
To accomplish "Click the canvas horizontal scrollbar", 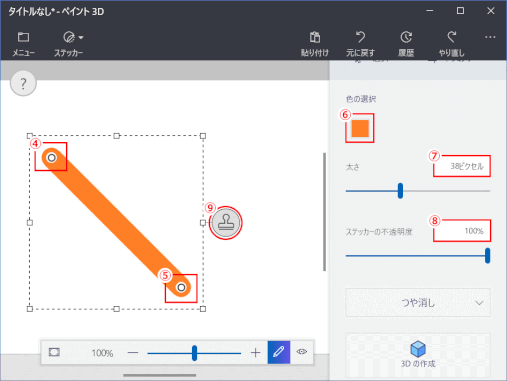I will pyautogui.click(x=159, y=375).
